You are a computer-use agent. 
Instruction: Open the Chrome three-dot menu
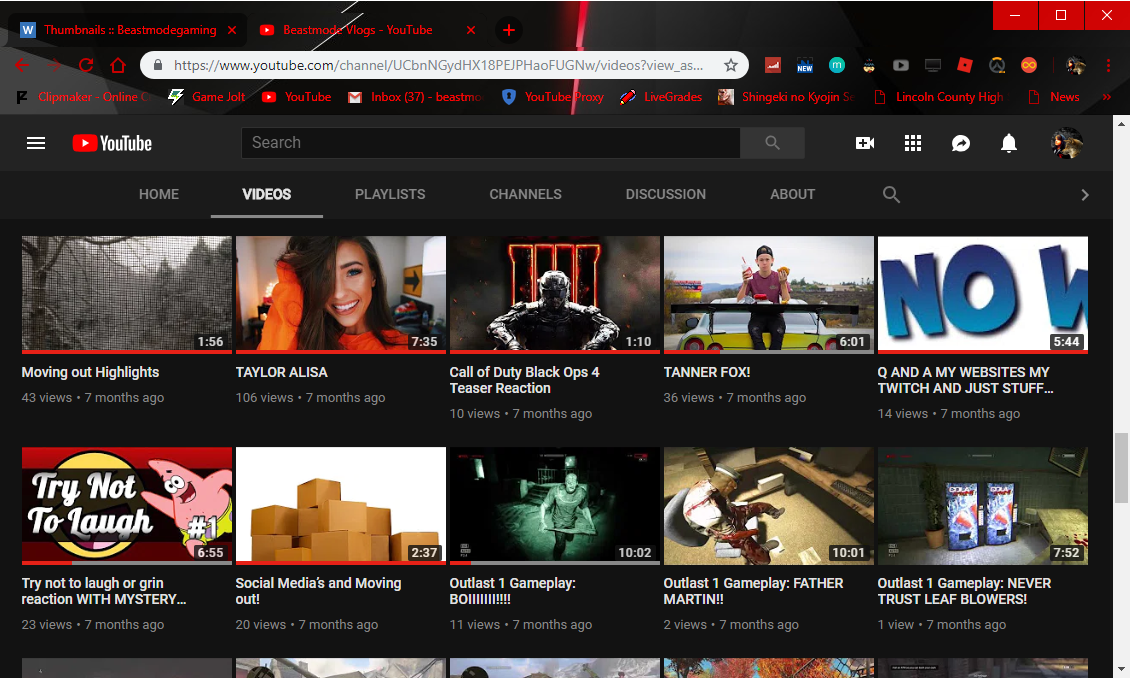coord(1108,66)
